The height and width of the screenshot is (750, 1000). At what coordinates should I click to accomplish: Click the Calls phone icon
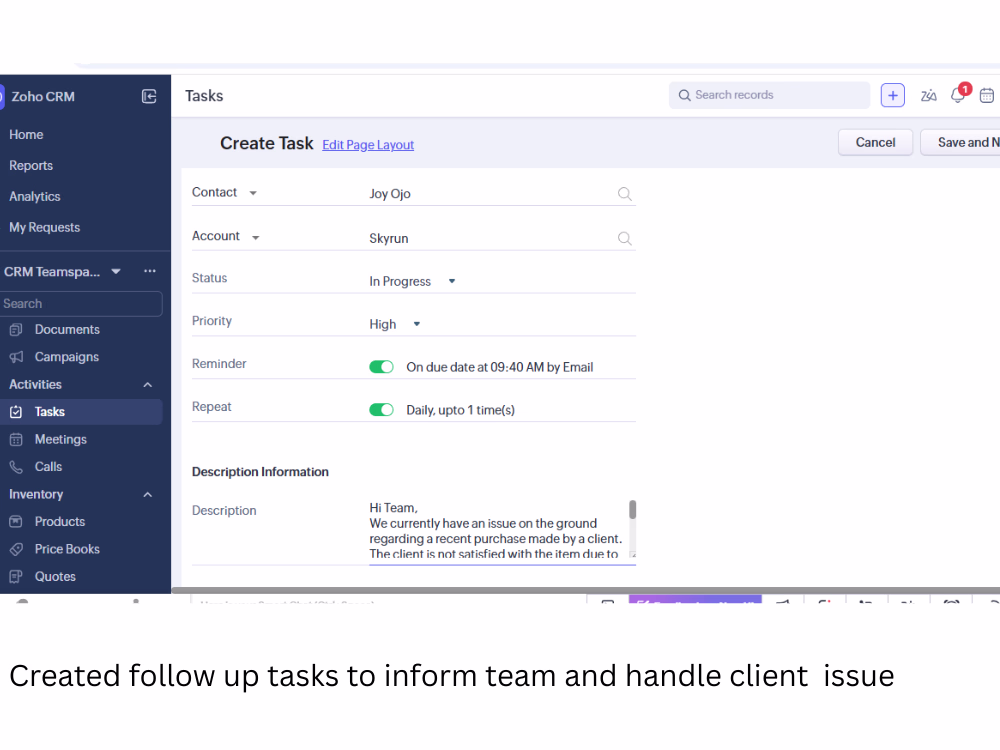coord(17,467)
